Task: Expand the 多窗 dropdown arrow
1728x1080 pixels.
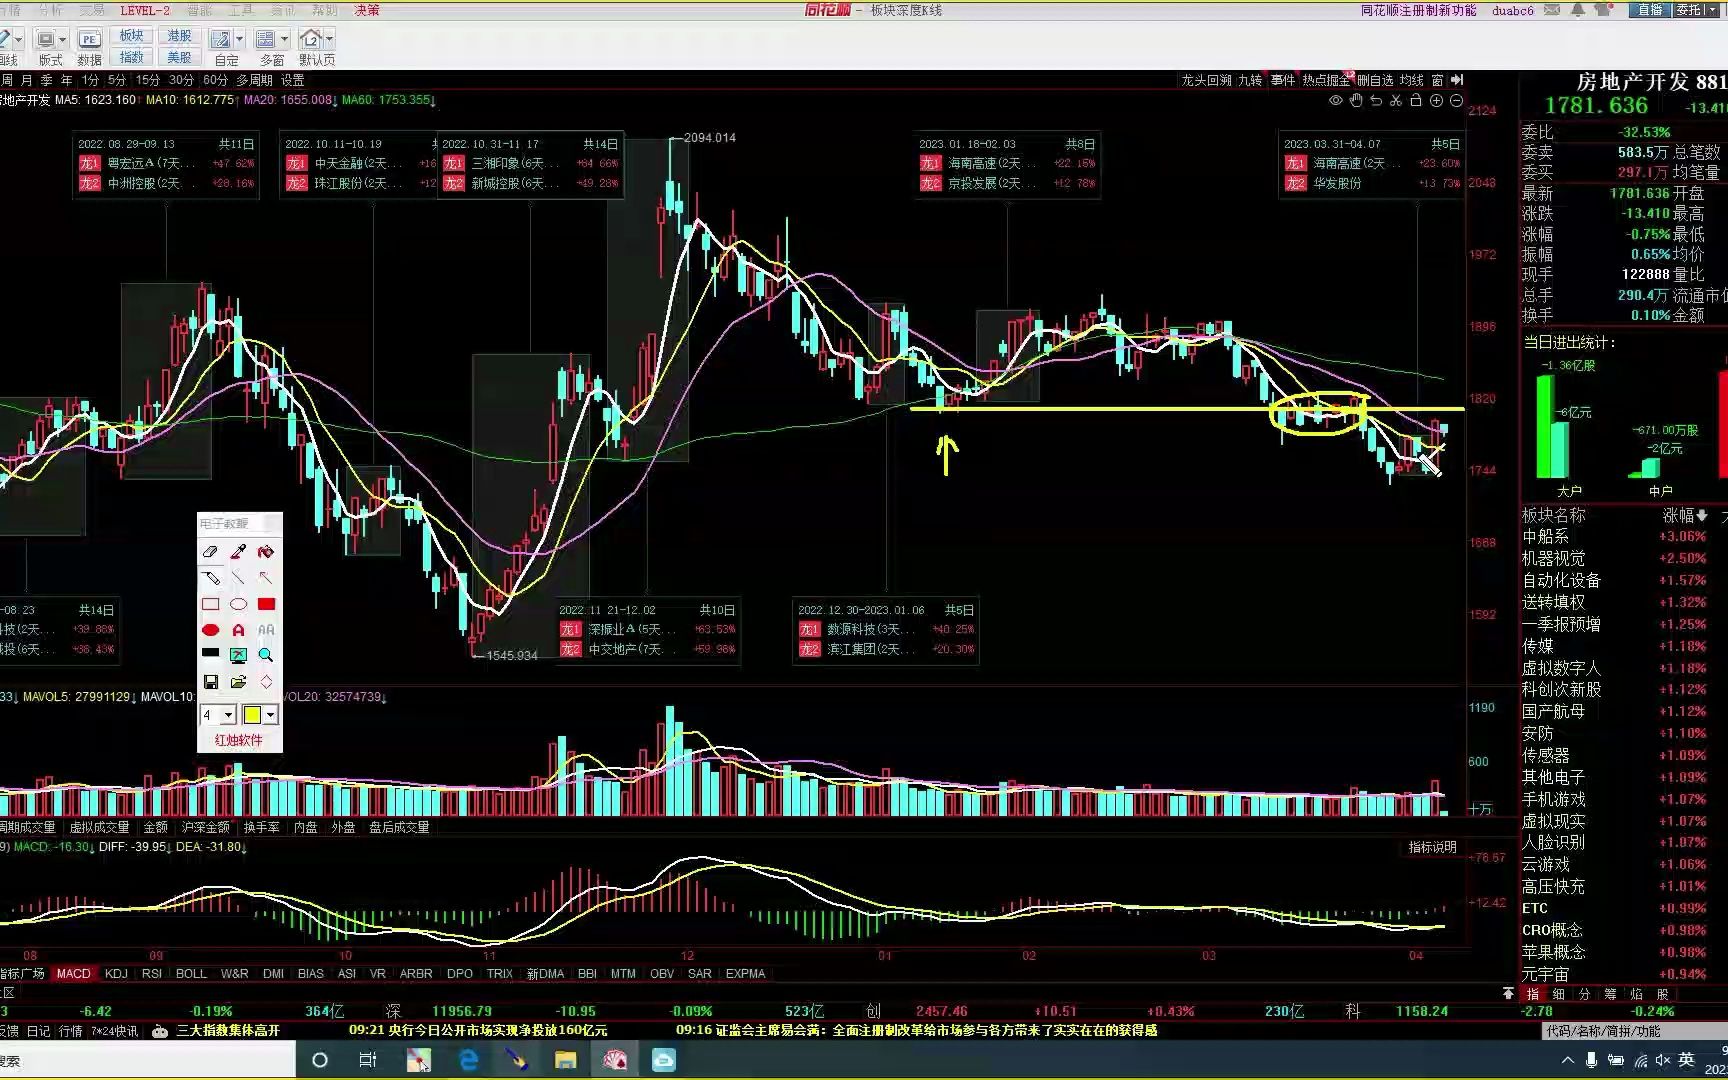Action: coord(284,40)
